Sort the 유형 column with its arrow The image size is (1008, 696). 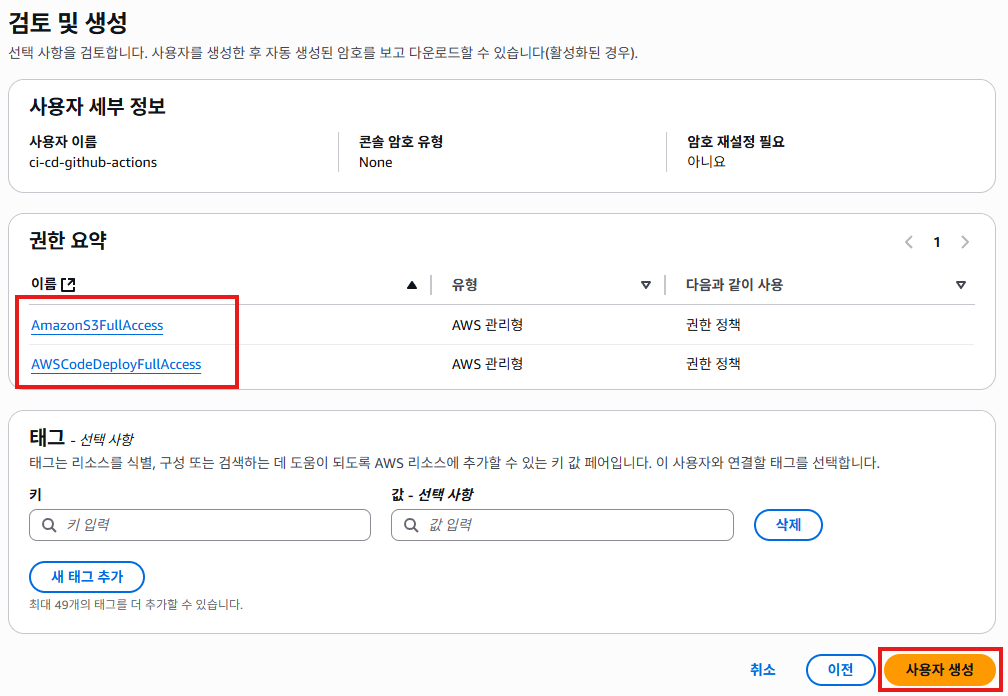click(646, 285)
